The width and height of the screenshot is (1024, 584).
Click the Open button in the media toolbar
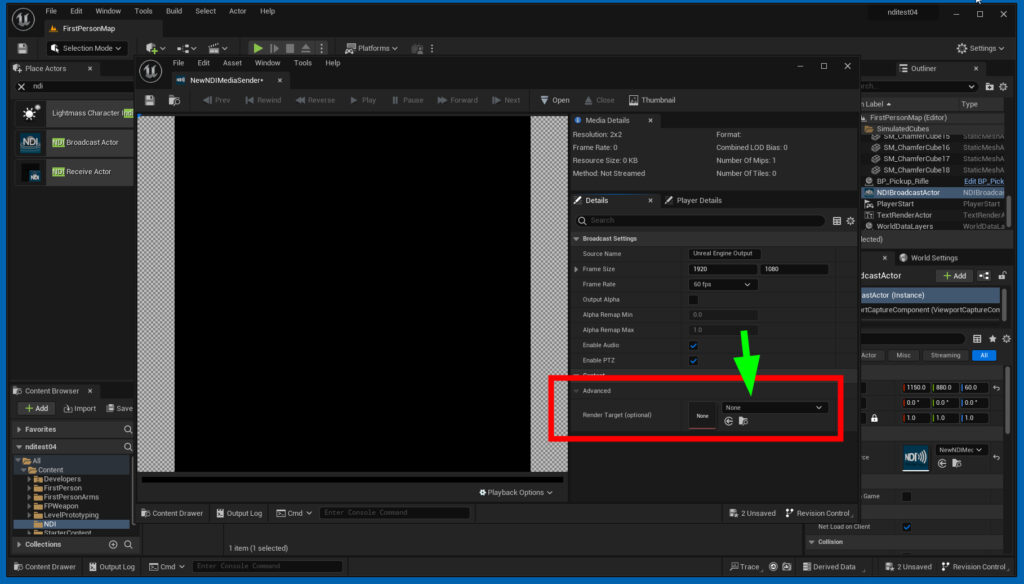coord(555,100)
